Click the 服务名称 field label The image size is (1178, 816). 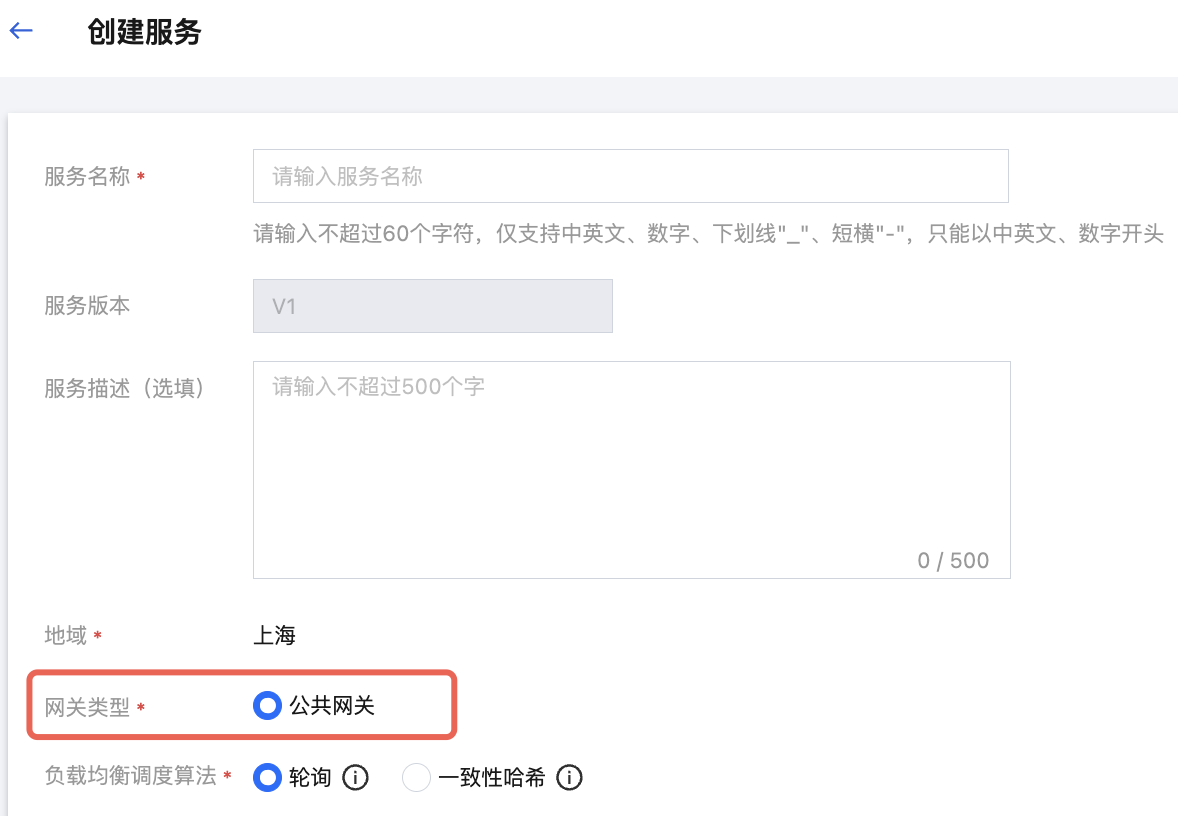87,177
